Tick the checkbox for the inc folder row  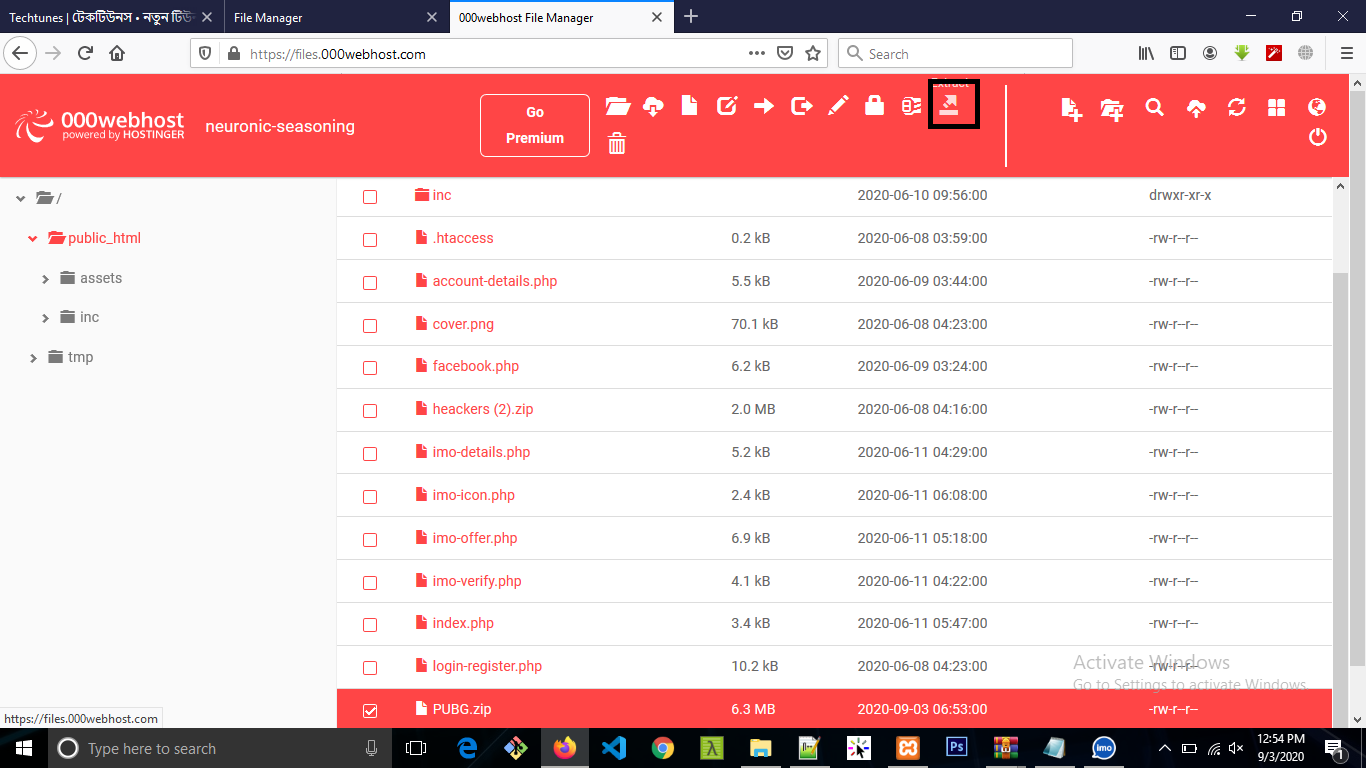pos(370,197)
